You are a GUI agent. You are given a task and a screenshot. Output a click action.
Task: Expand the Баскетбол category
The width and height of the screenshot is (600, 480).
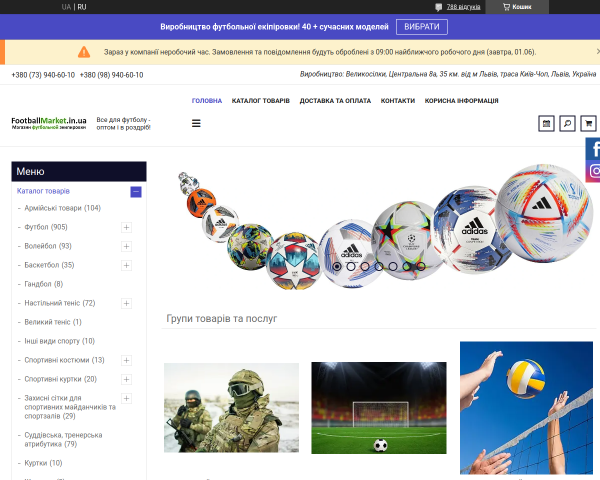coord(126,265)
